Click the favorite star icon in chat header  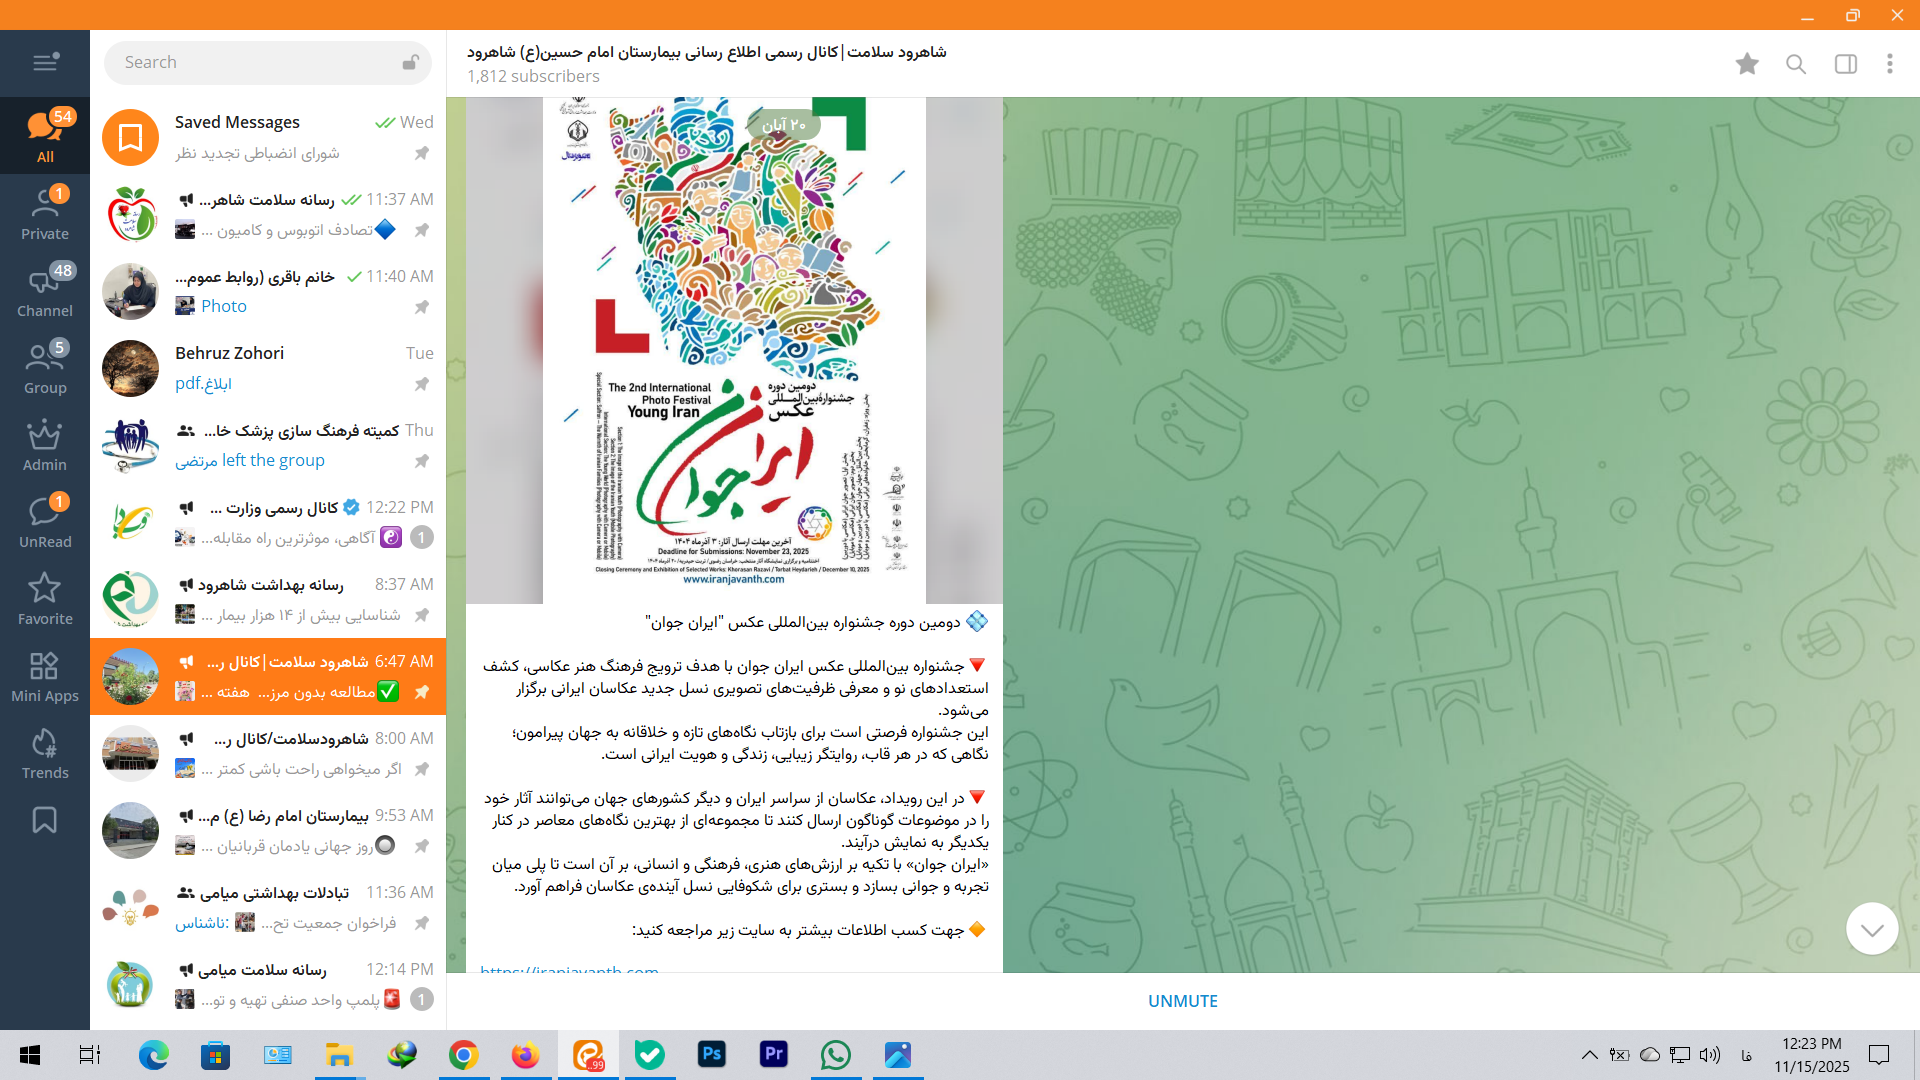(x=1747, y=64)
